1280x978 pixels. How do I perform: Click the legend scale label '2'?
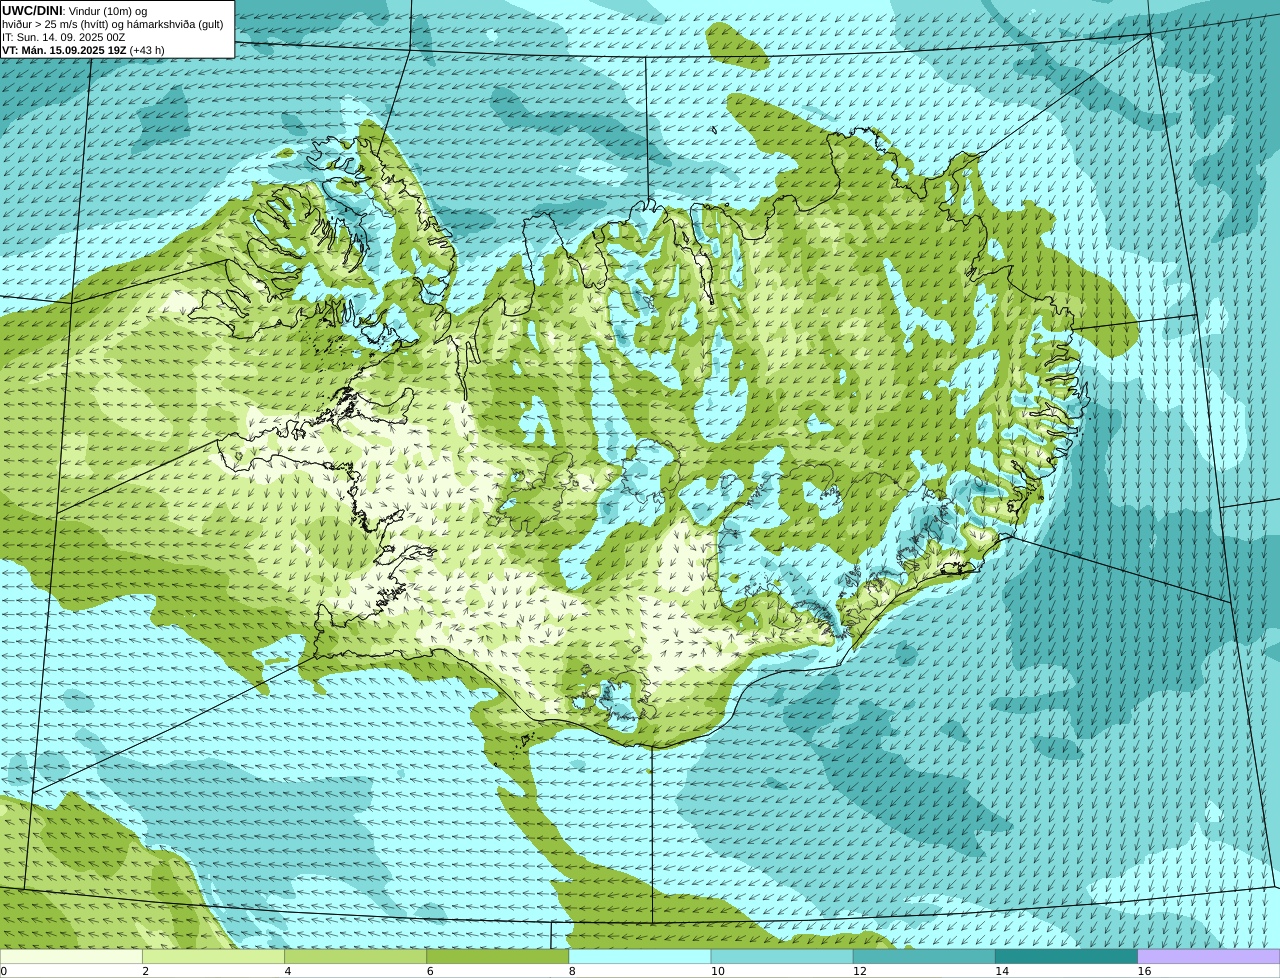(x=145, y=971)
